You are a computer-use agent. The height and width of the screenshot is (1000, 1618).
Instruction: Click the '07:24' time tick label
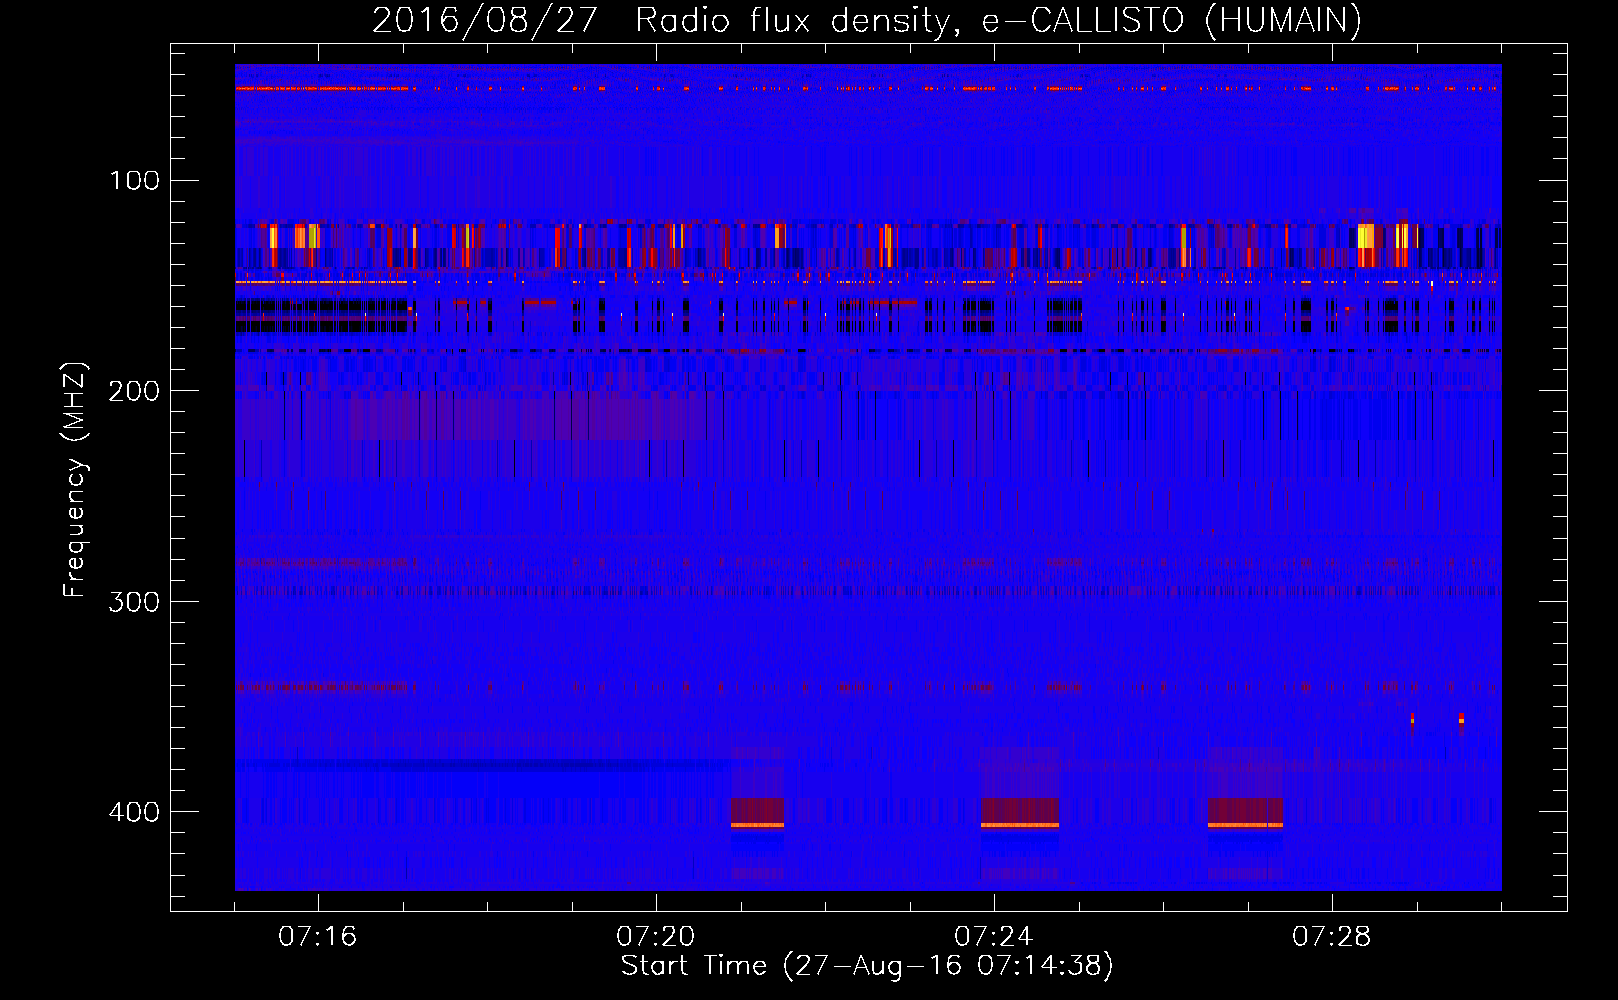tap(994, 937)
